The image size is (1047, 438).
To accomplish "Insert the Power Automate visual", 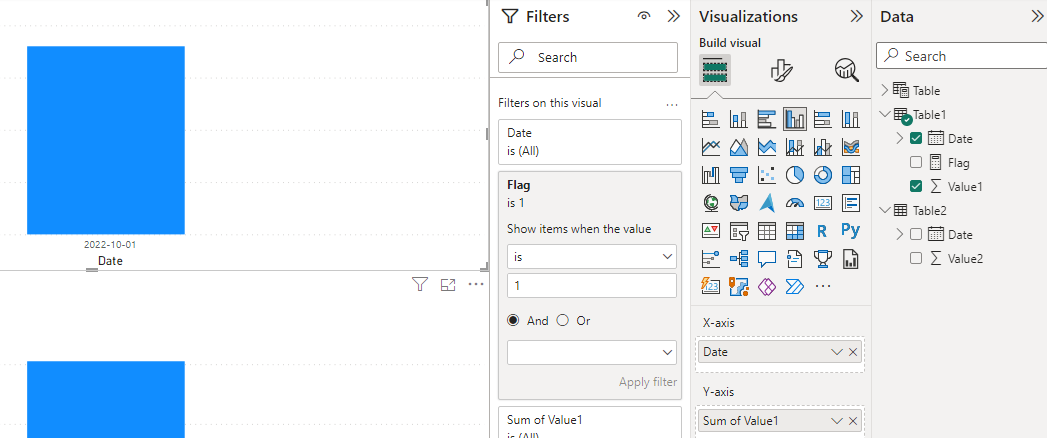I will 795,286.
